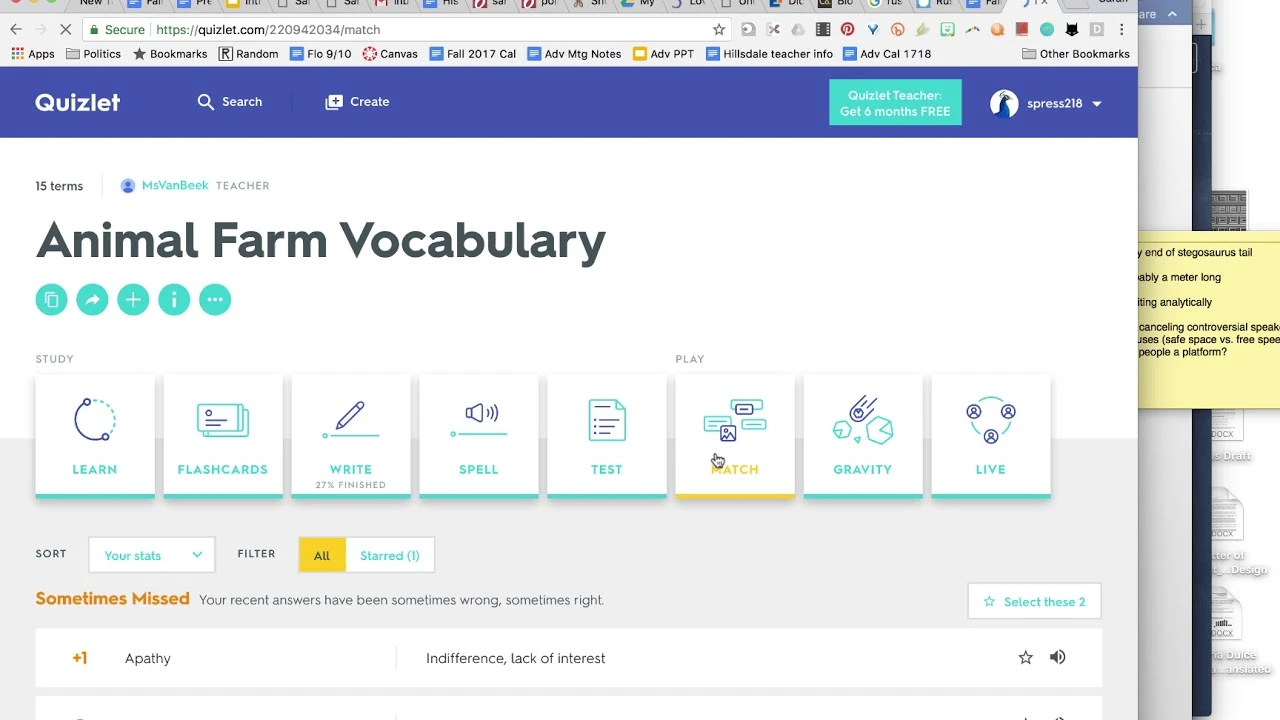Click the copy set icon
1280x720 pixels.
point(51,299)
